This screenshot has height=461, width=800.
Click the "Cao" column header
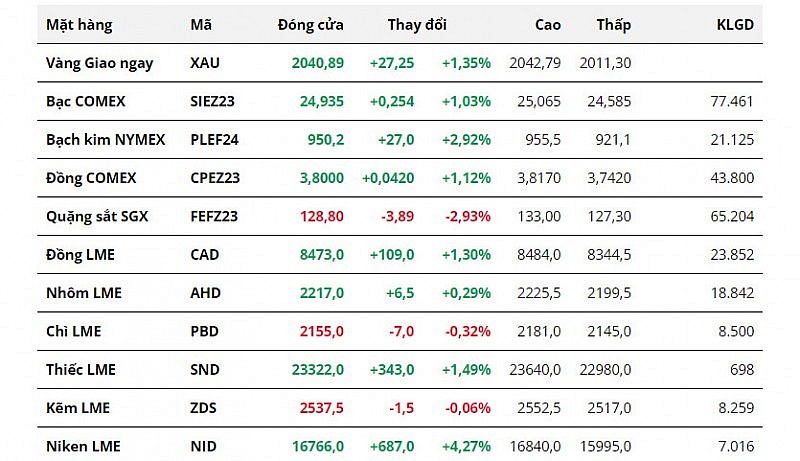pos(548,24)
